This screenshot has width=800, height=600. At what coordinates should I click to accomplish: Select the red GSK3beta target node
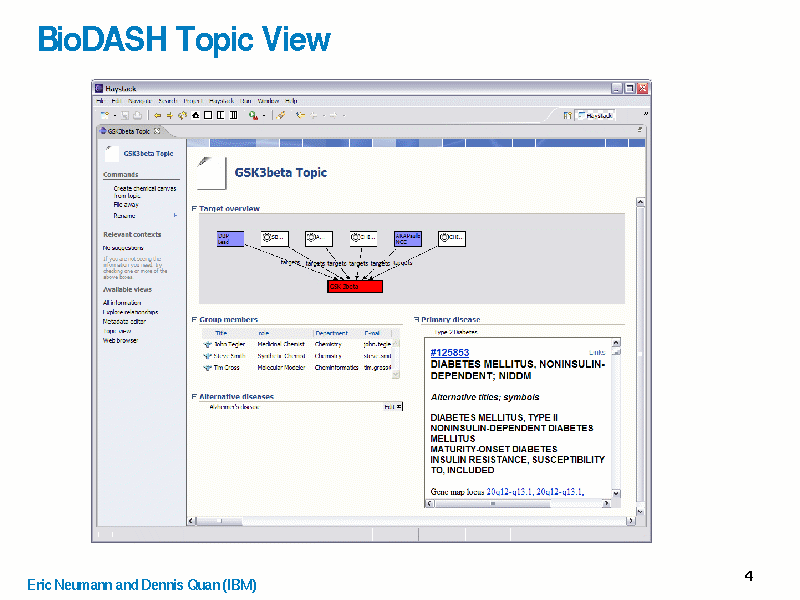point(355,287)
